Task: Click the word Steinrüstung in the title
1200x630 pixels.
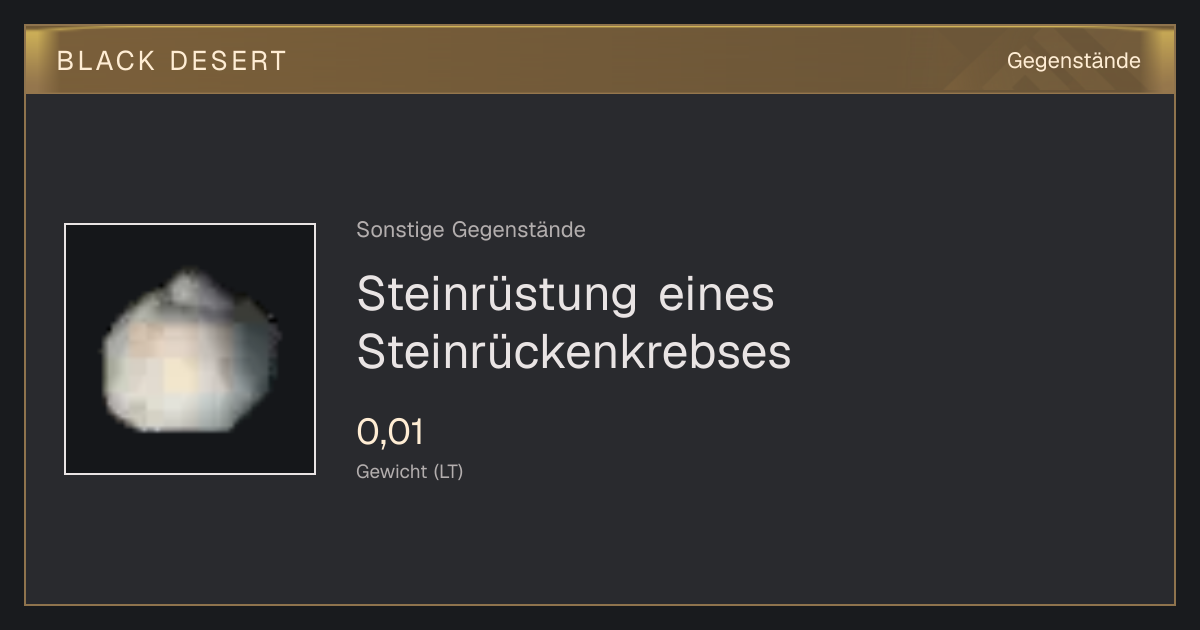Action: [x=497, y=295]
